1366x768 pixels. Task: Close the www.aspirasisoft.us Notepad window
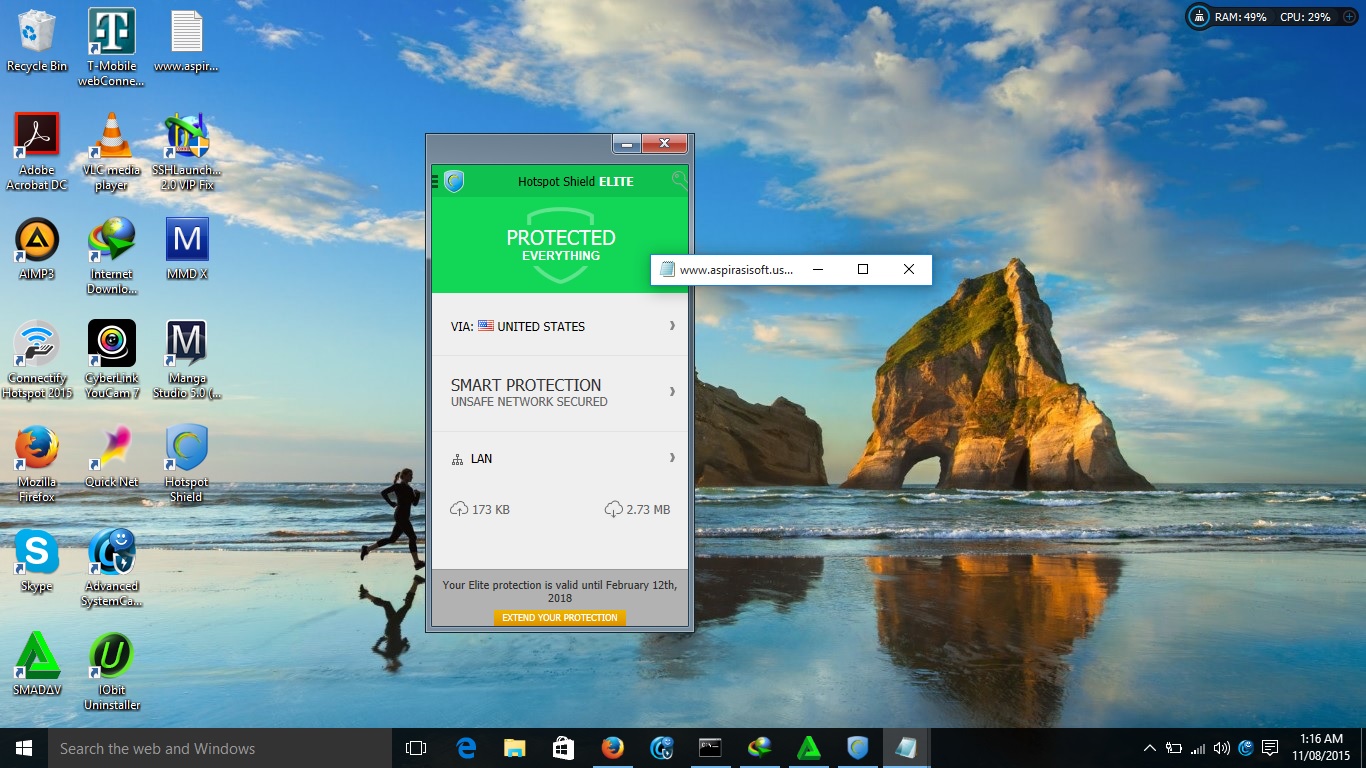pos(909,269)
